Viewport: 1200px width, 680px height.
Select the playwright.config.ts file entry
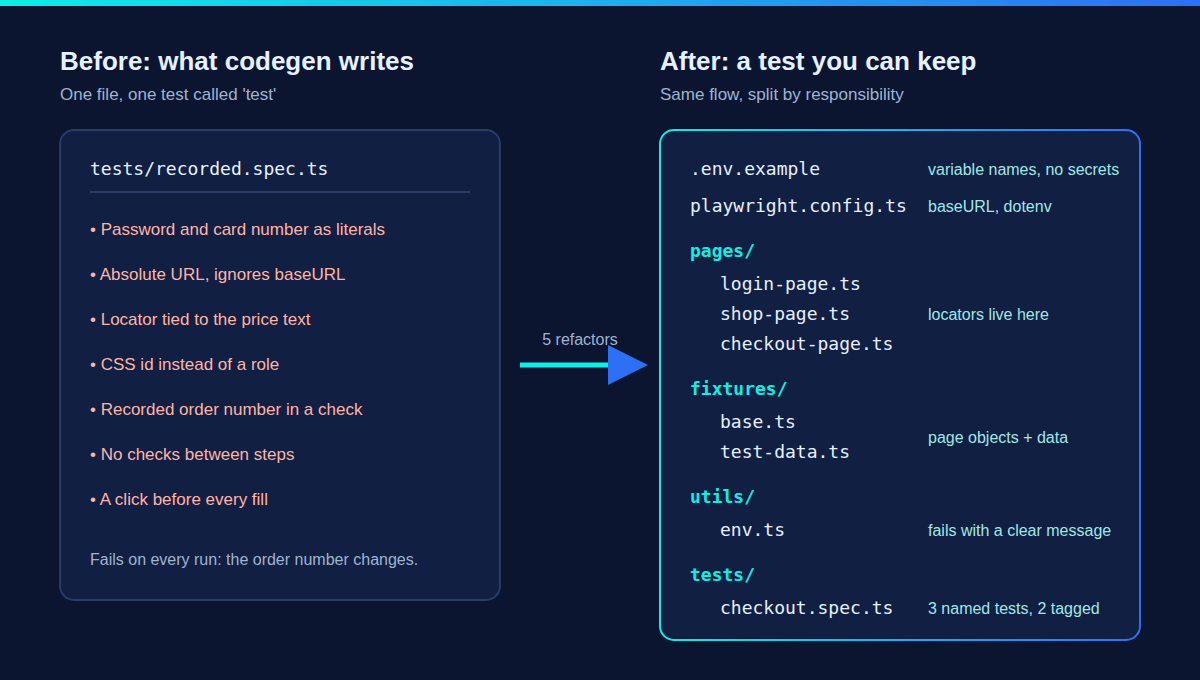(798, 206)
